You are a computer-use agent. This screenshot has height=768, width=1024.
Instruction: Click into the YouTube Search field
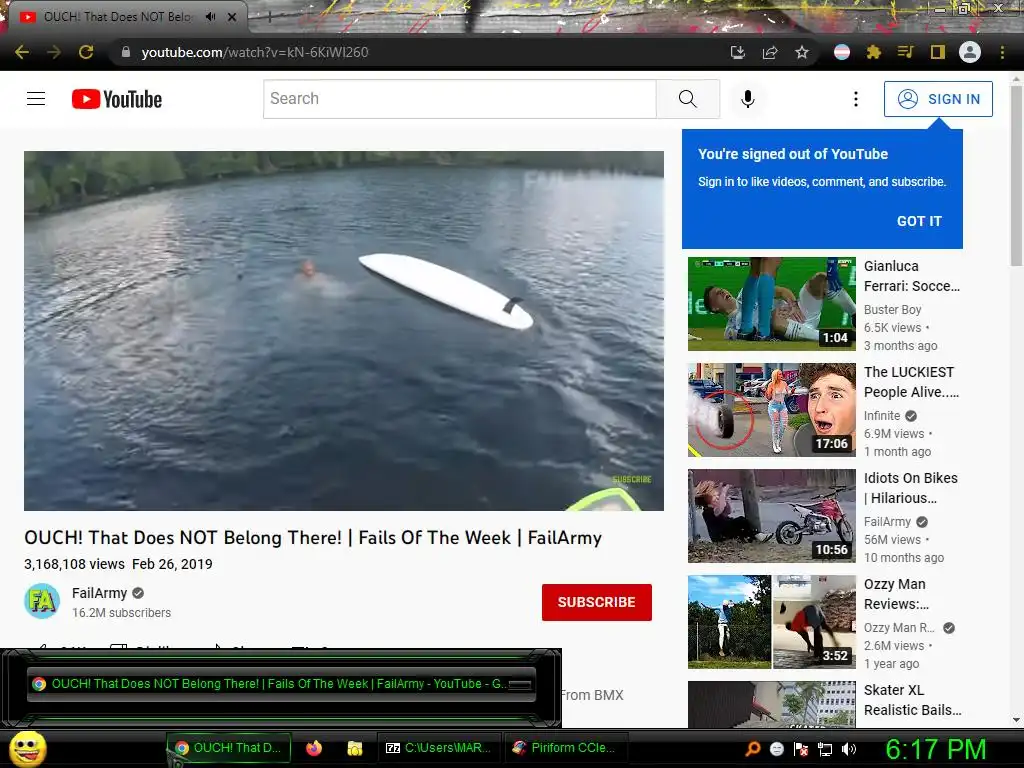pyautogui.click(x=460, y=99)
